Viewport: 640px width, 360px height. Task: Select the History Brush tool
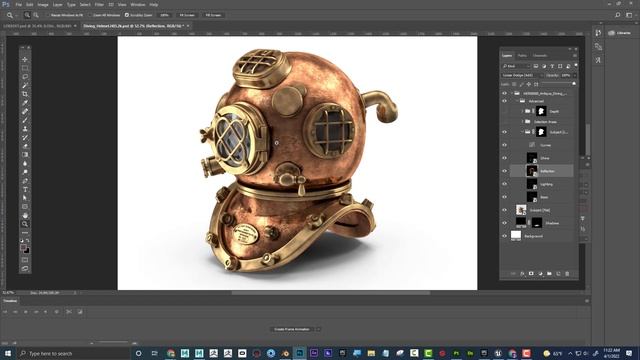click(25, 138)
